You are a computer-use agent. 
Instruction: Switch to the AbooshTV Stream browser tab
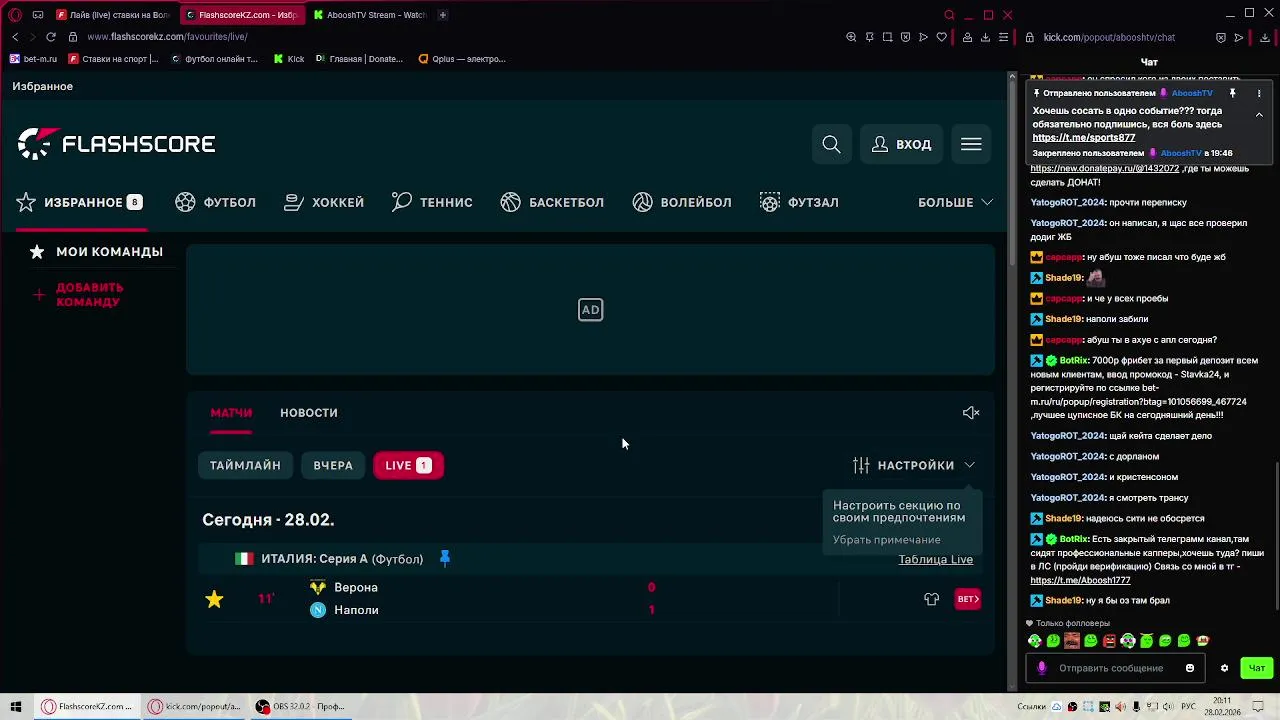coord(370,15)
